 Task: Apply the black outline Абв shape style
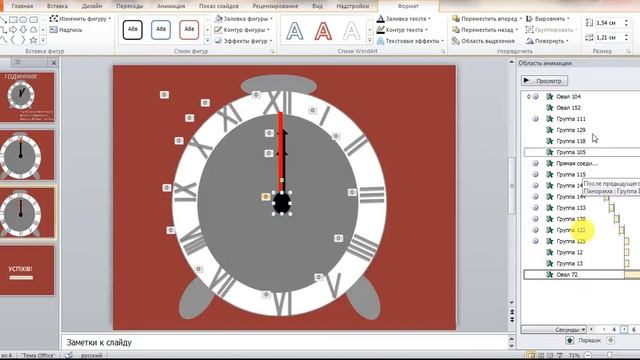133,29
